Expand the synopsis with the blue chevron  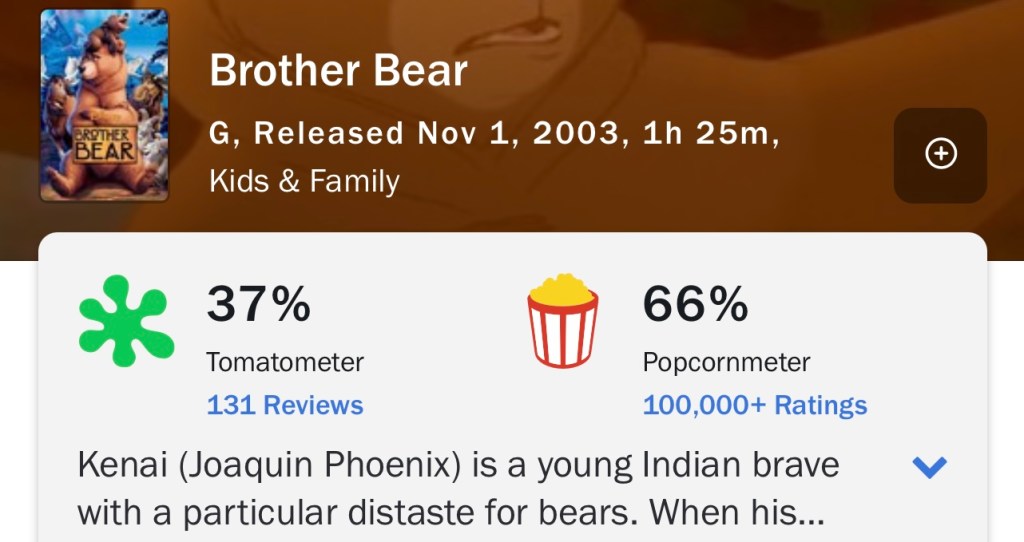click(930, 466)
